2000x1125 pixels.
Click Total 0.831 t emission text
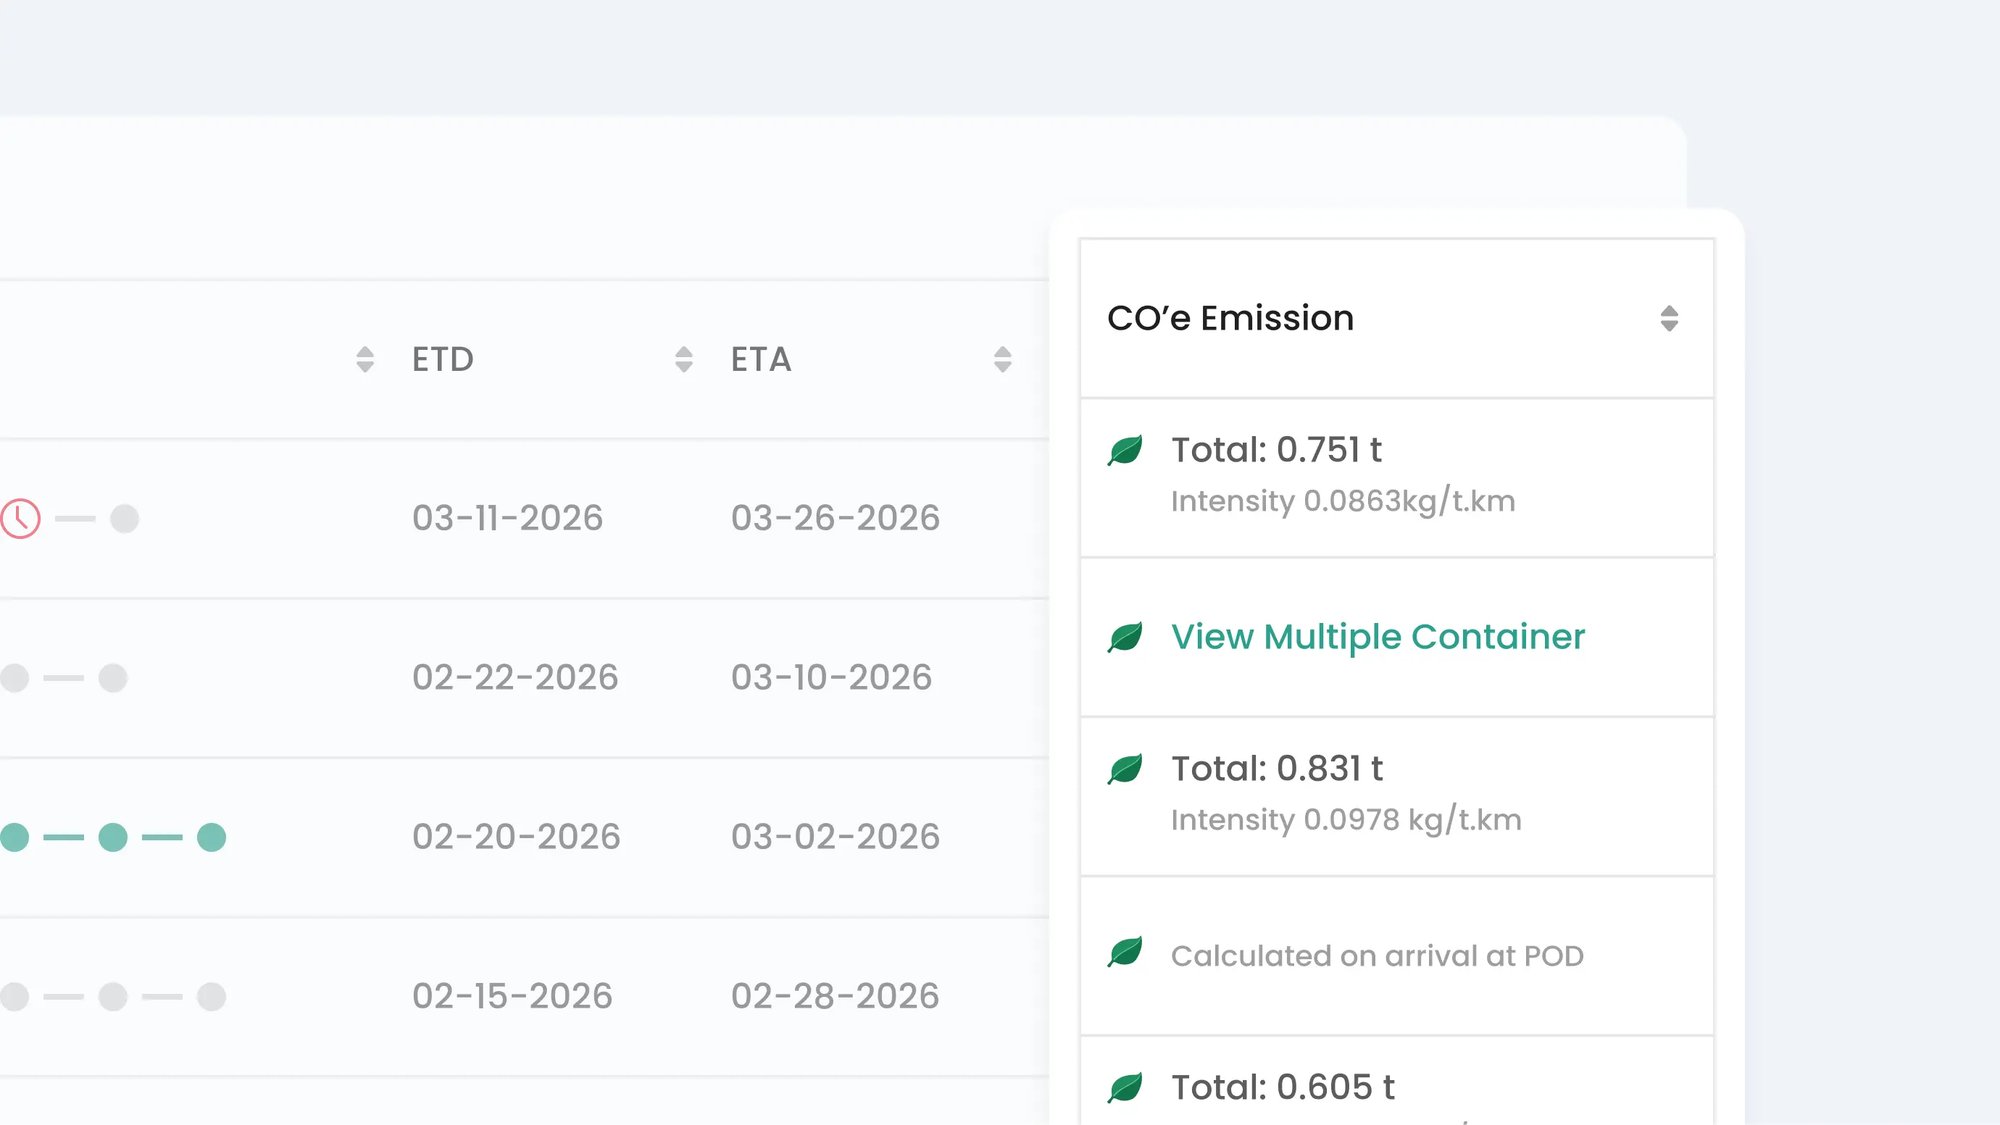tap(1277, 769)
